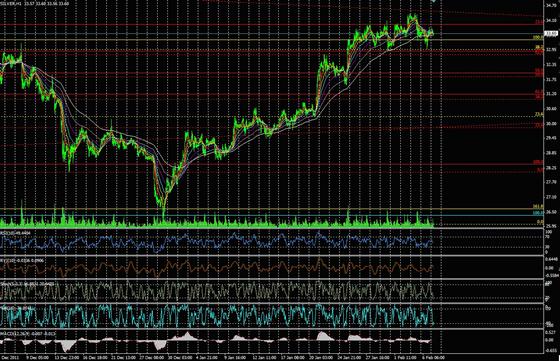Image resolution: width=560 pixels, height=361 pixels.
Task: Click the 30 Dec 03:00 time label
Action: coord(180,357)
